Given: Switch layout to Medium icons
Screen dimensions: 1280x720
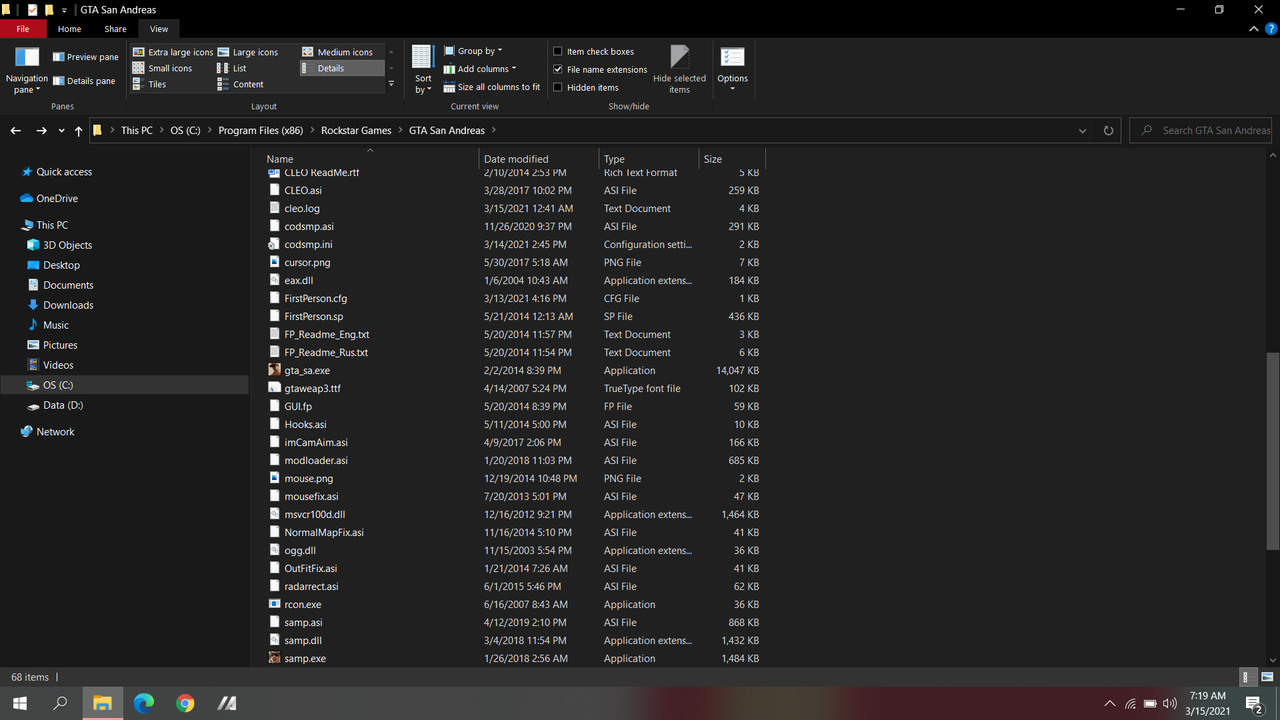Looking at the screenshot, I should pos(338,52).
